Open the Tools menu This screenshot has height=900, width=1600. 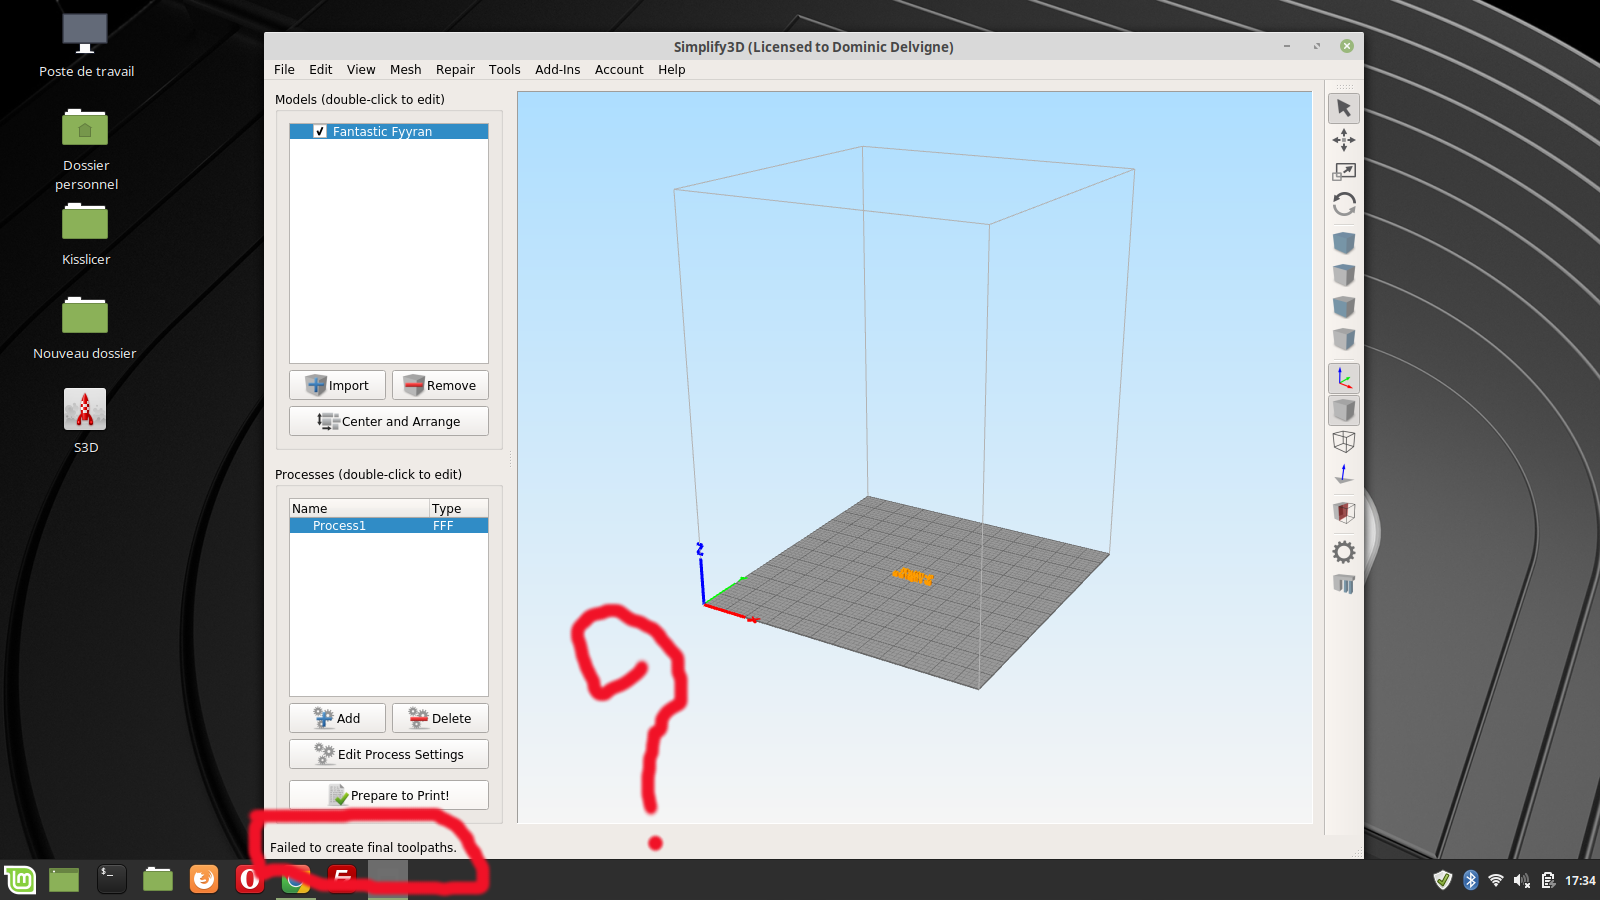(x=504, y=70)
